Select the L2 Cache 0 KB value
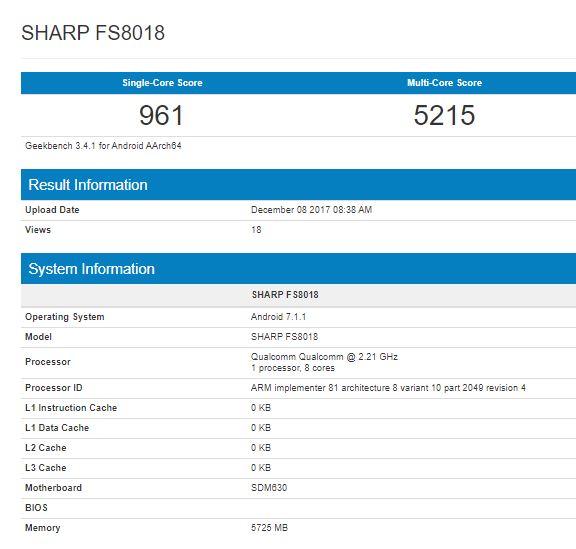Screen dimensions: 576x549 point(261,448)
